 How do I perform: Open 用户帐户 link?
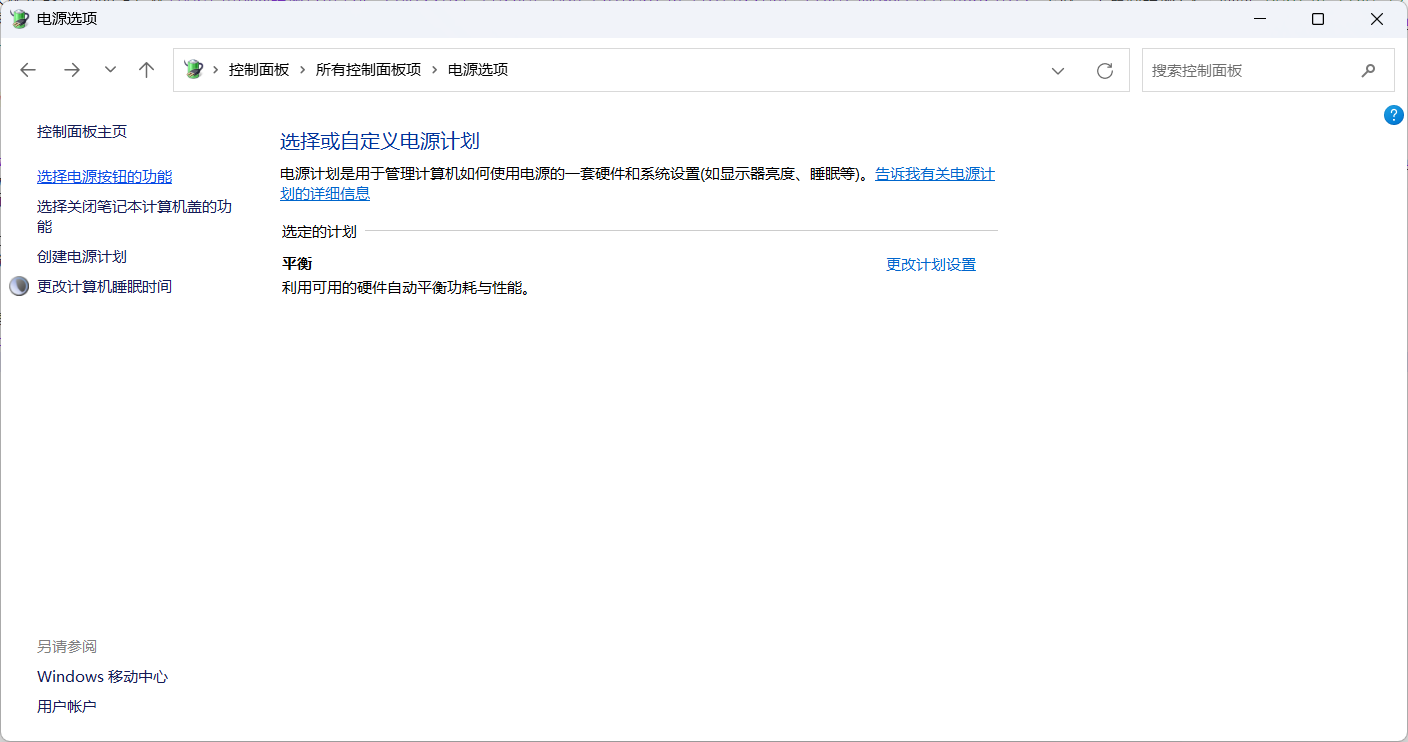pos(67,706)
